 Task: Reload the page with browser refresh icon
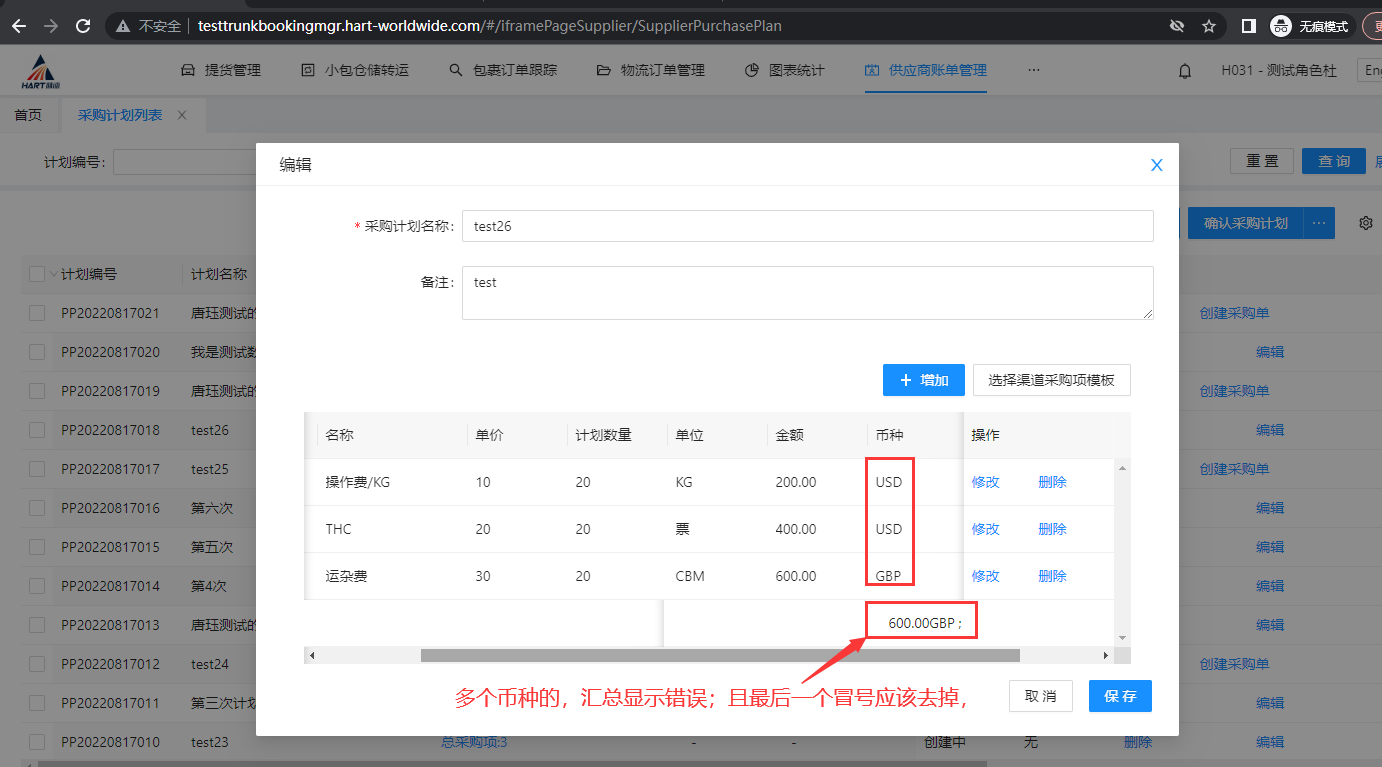(83, 26)
